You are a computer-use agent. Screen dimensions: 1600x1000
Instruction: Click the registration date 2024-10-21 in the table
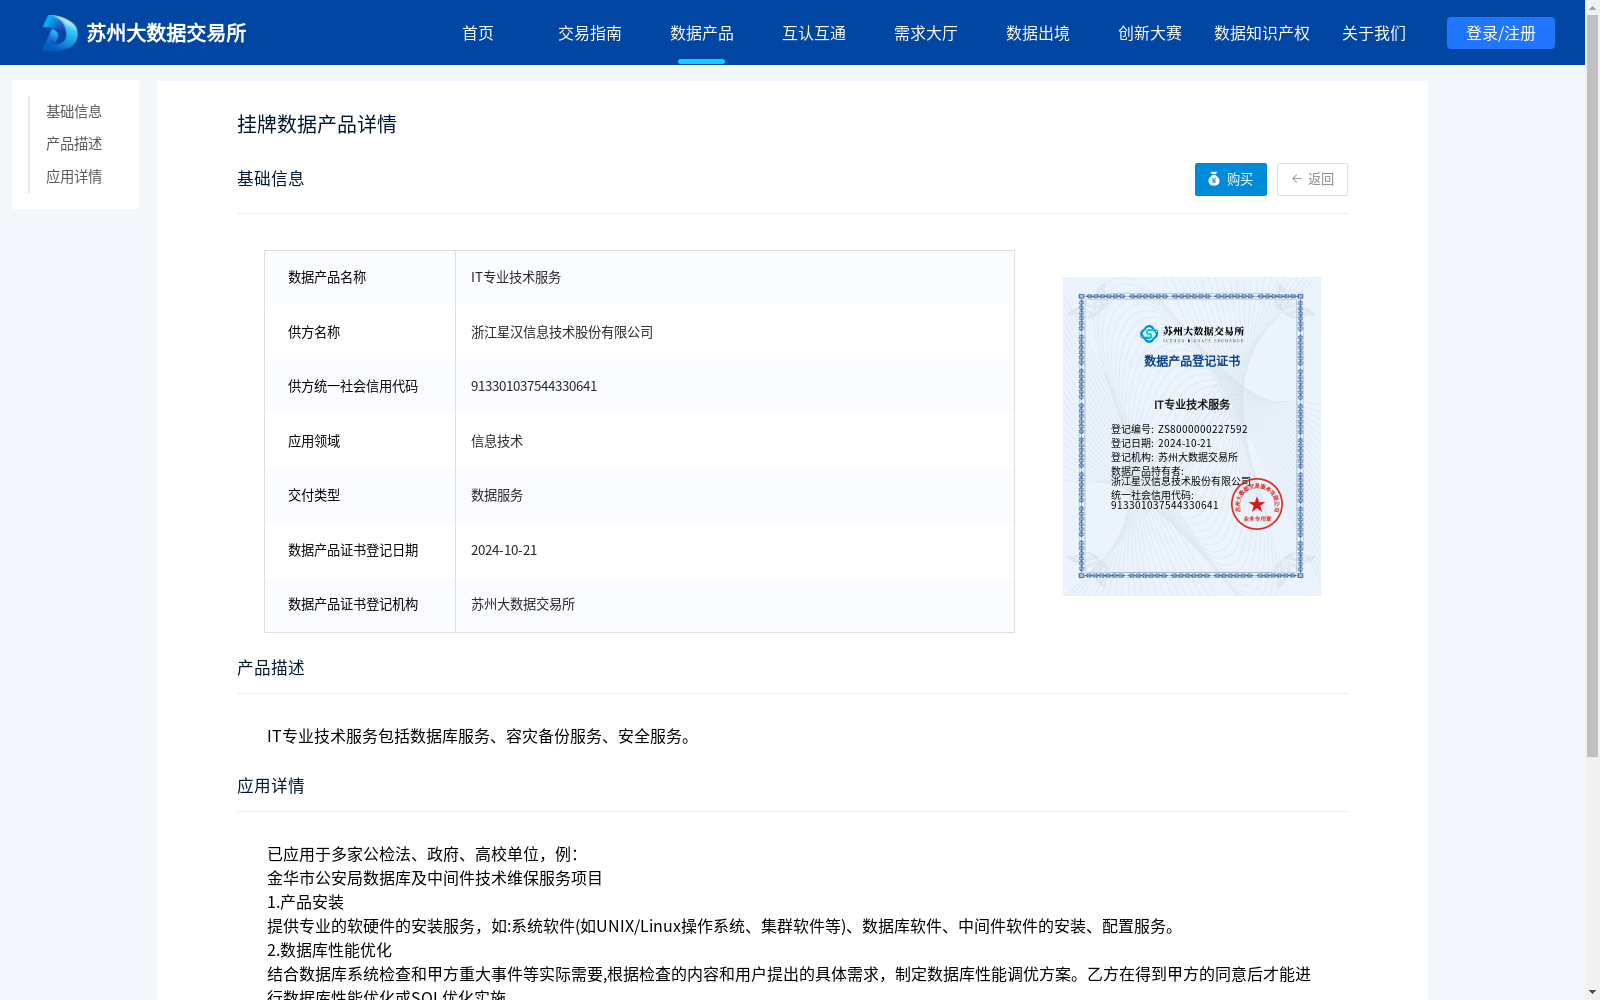504,550
